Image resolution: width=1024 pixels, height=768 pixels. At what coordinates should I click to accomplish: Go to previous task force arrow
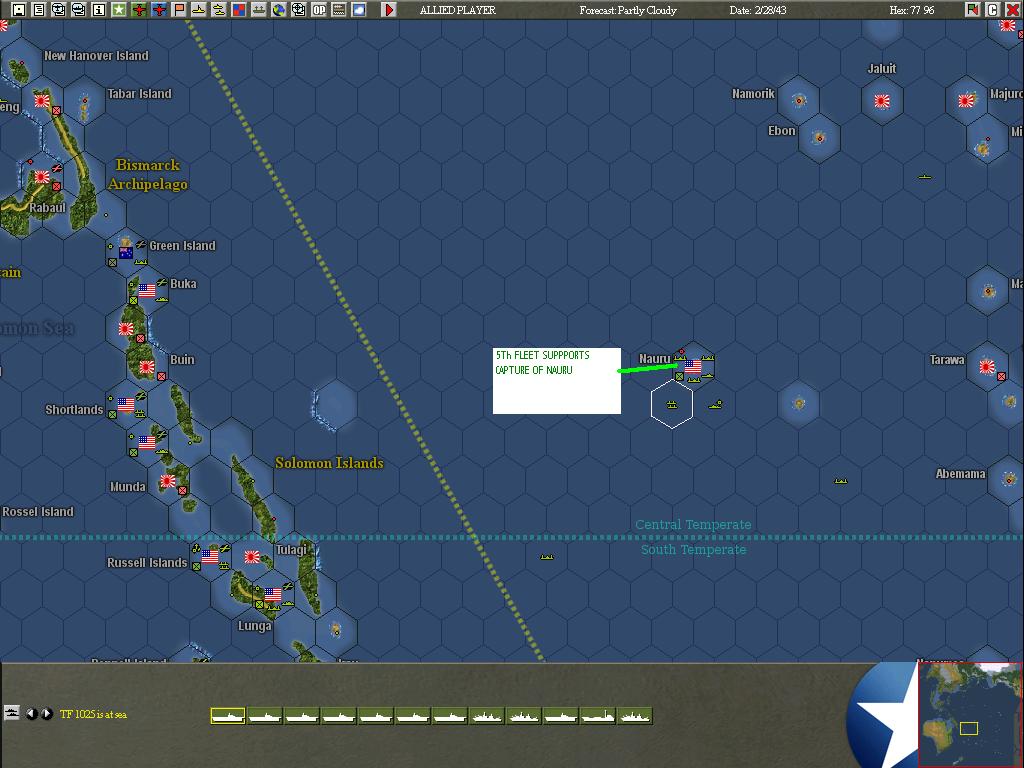click(x=31, y=714)
